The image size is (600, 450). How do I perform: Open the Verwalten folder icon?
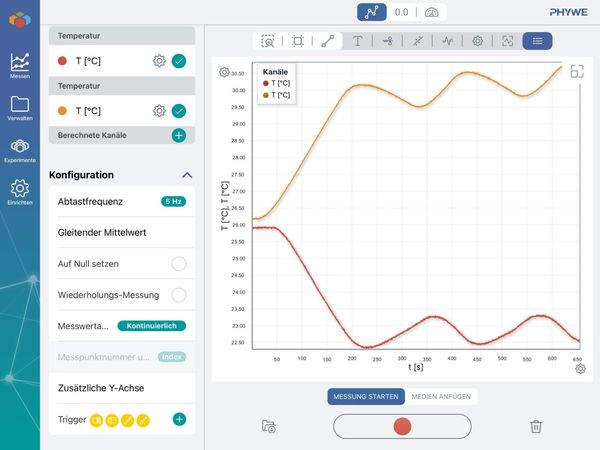[x=20, y=108]
